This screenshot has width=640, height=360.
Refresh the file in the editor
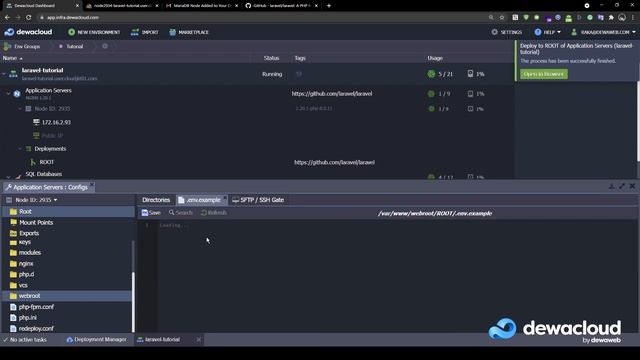click(213, 213)
